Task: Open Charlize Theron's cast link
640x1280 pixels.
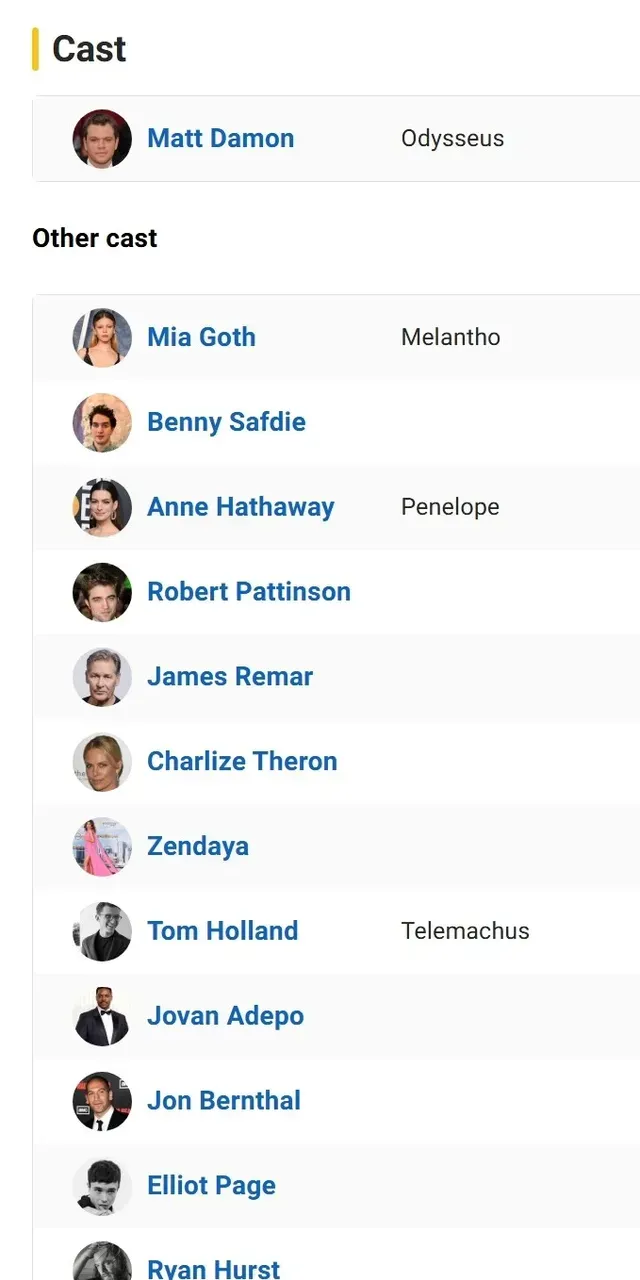Action: (x=242, y=761)
